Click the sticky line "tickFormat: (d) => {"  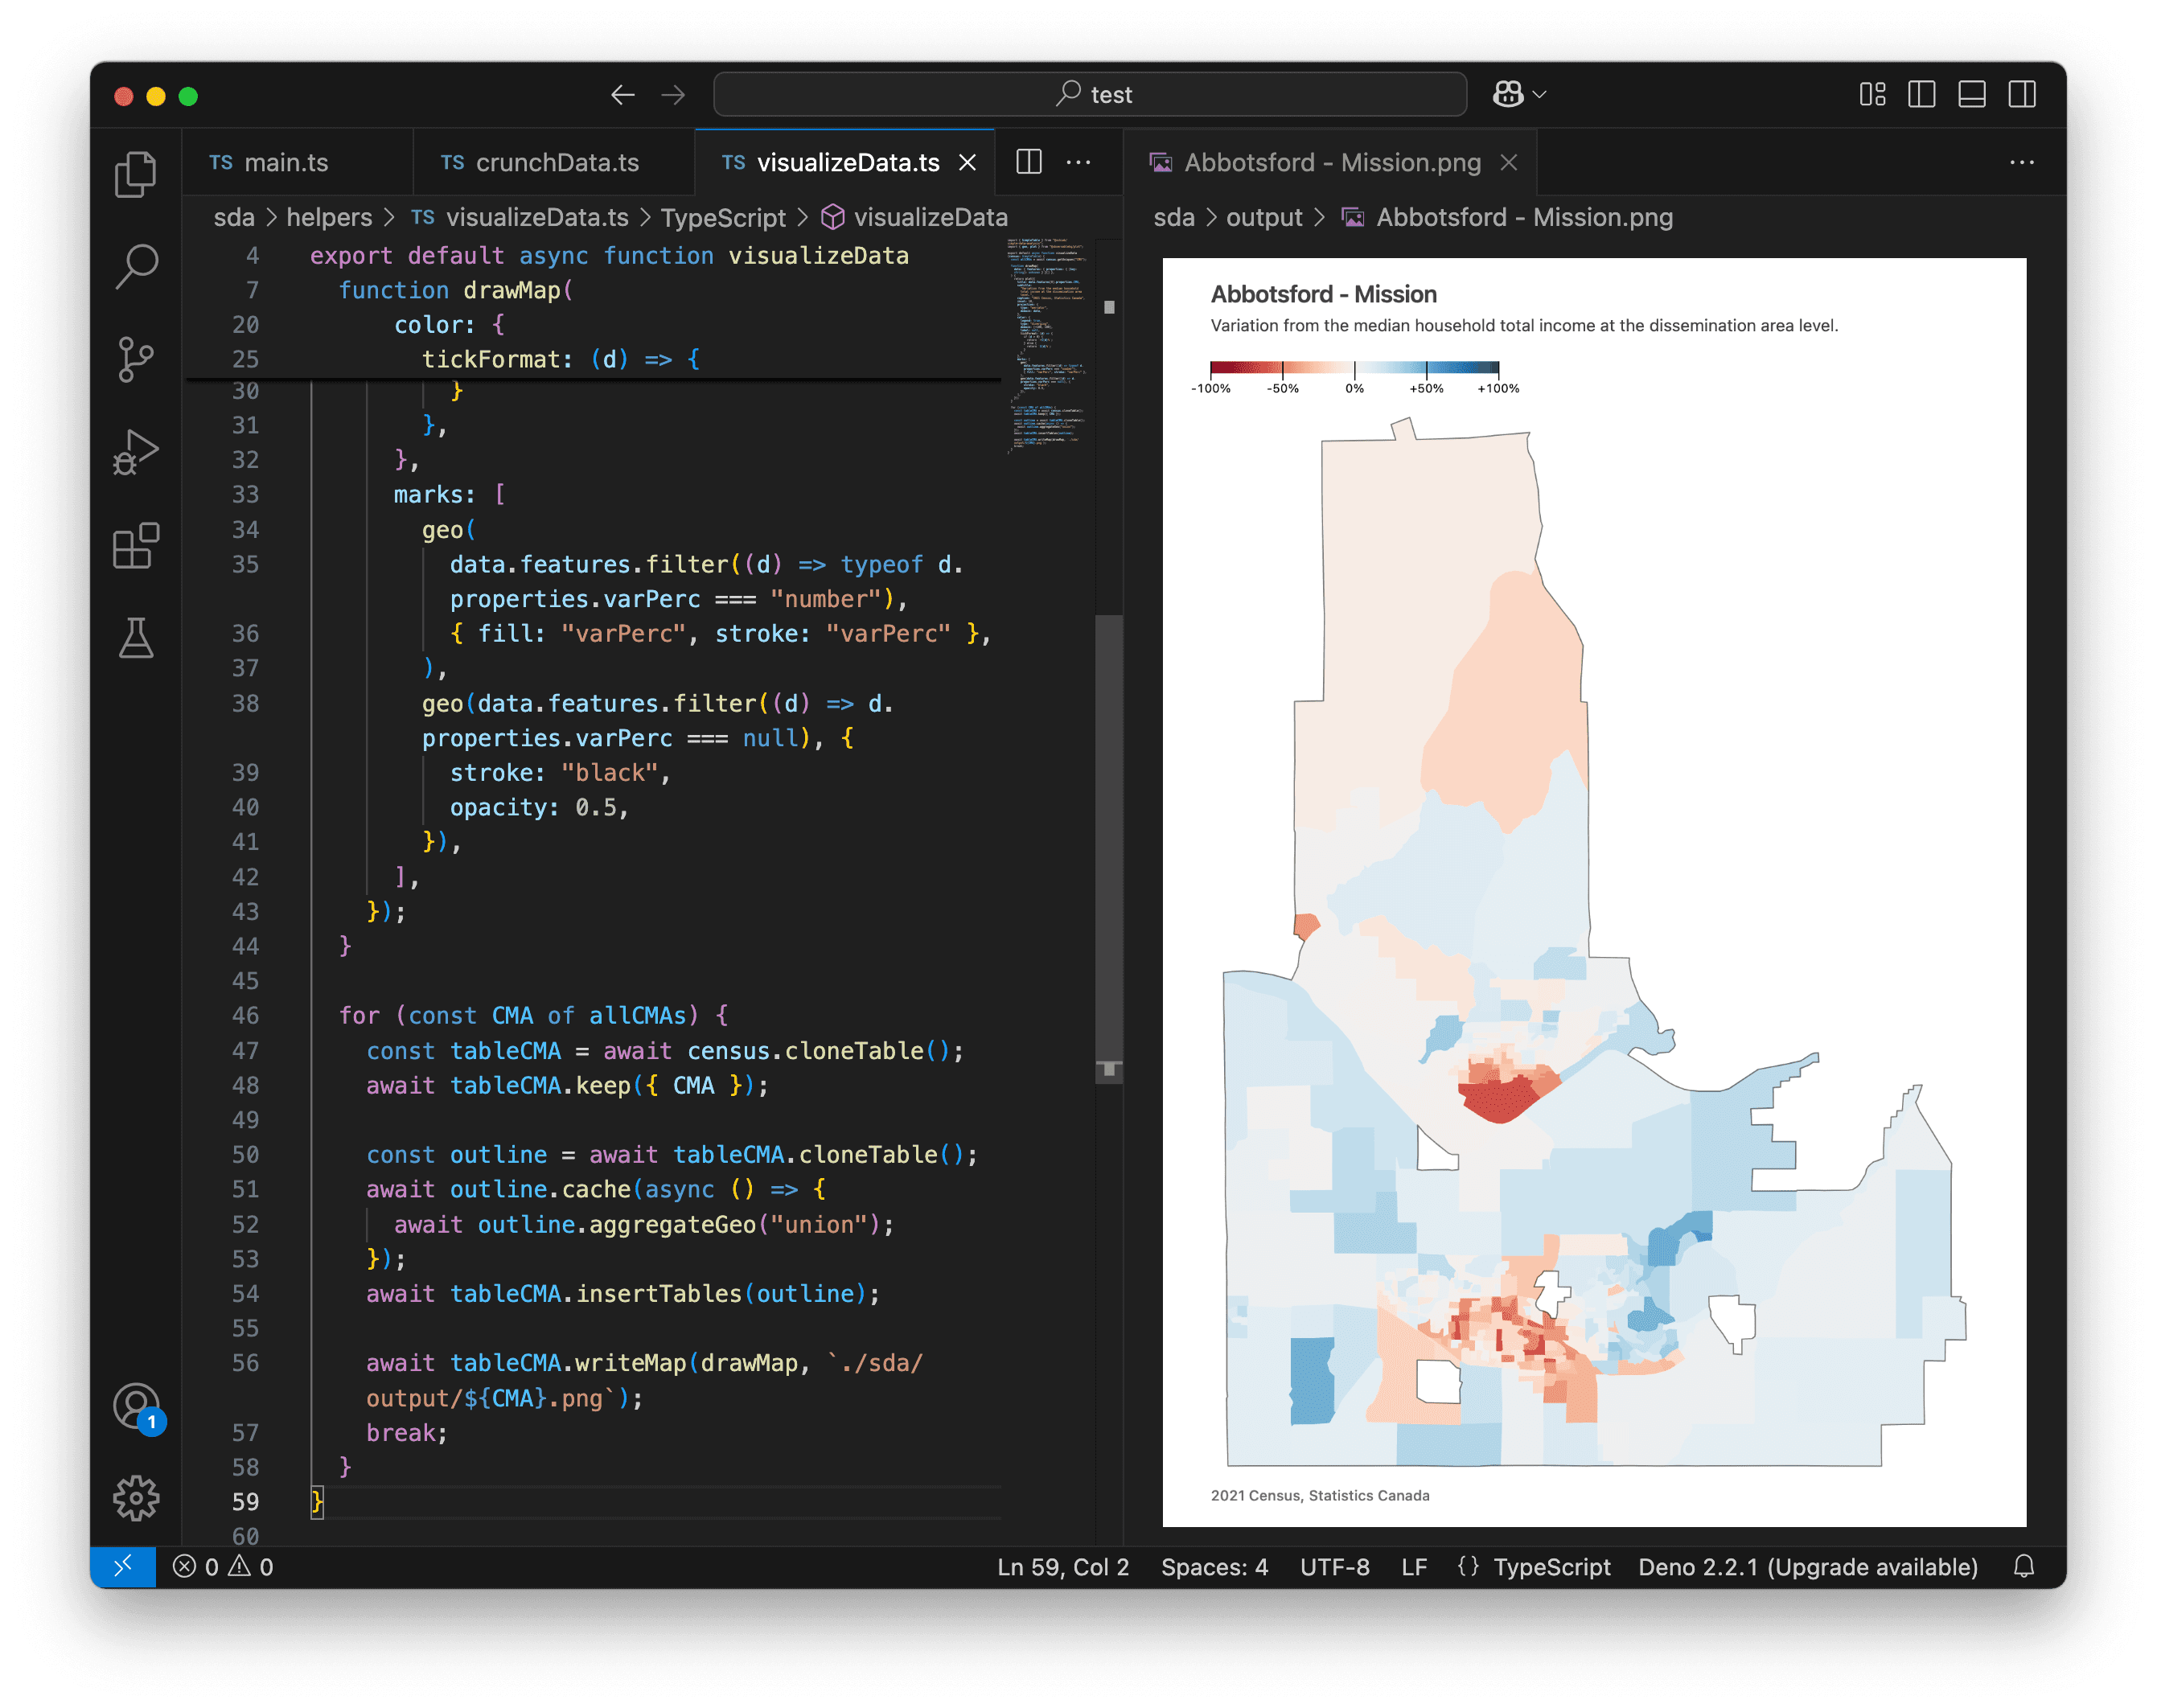[560, 359]
